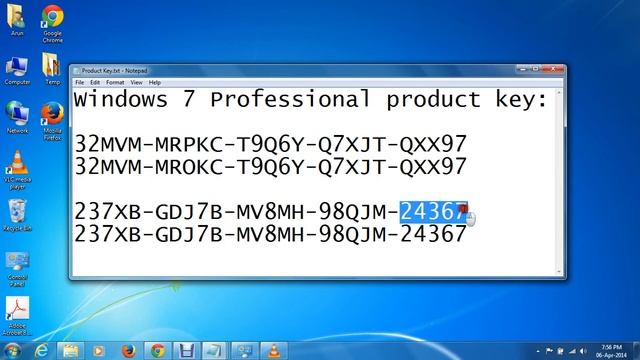Click the heading 'Windows 7 Professional product key:'
This screenshot has width=640, height=360.
point(310,100)
